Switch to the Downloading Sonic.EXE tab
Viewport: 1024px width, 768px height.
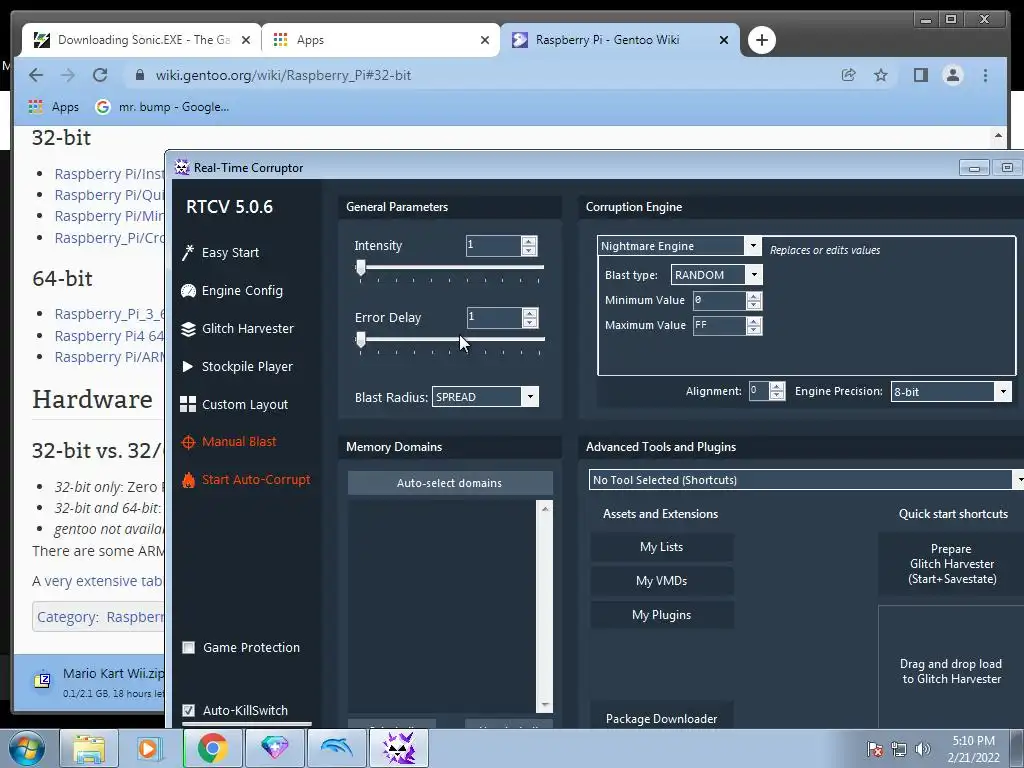click(141, 40)
